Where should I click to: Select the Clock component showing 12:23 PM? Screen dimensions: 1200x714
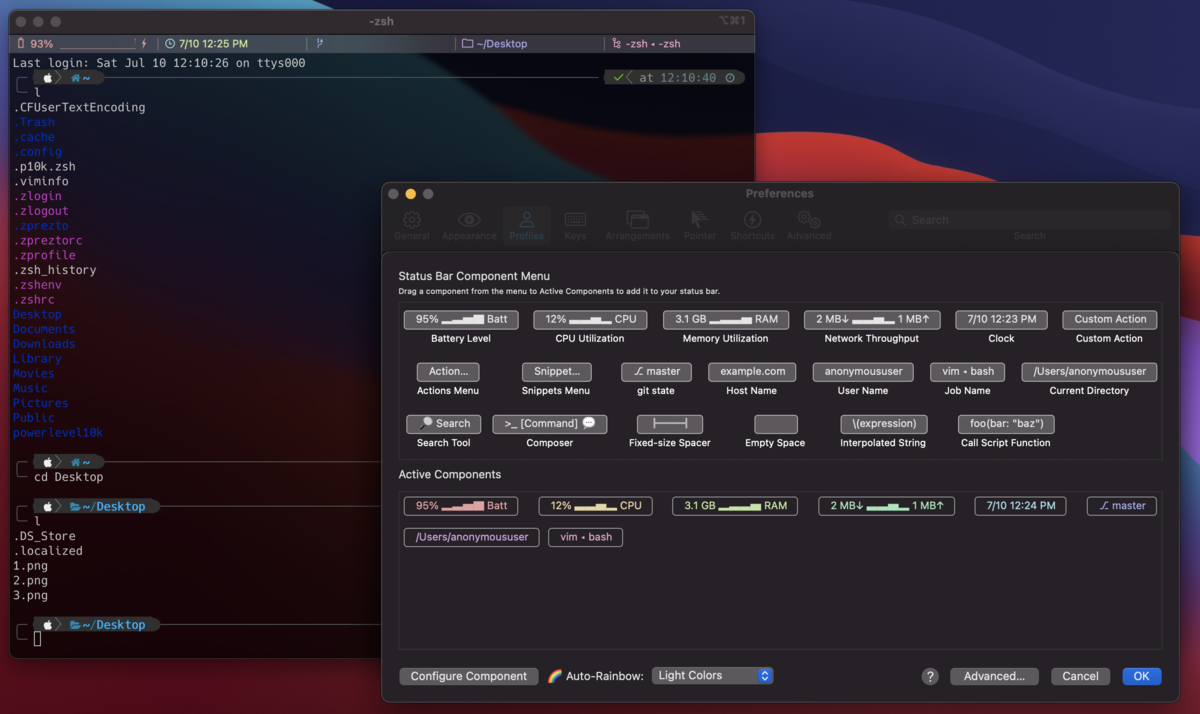(x=1001, y=320)
